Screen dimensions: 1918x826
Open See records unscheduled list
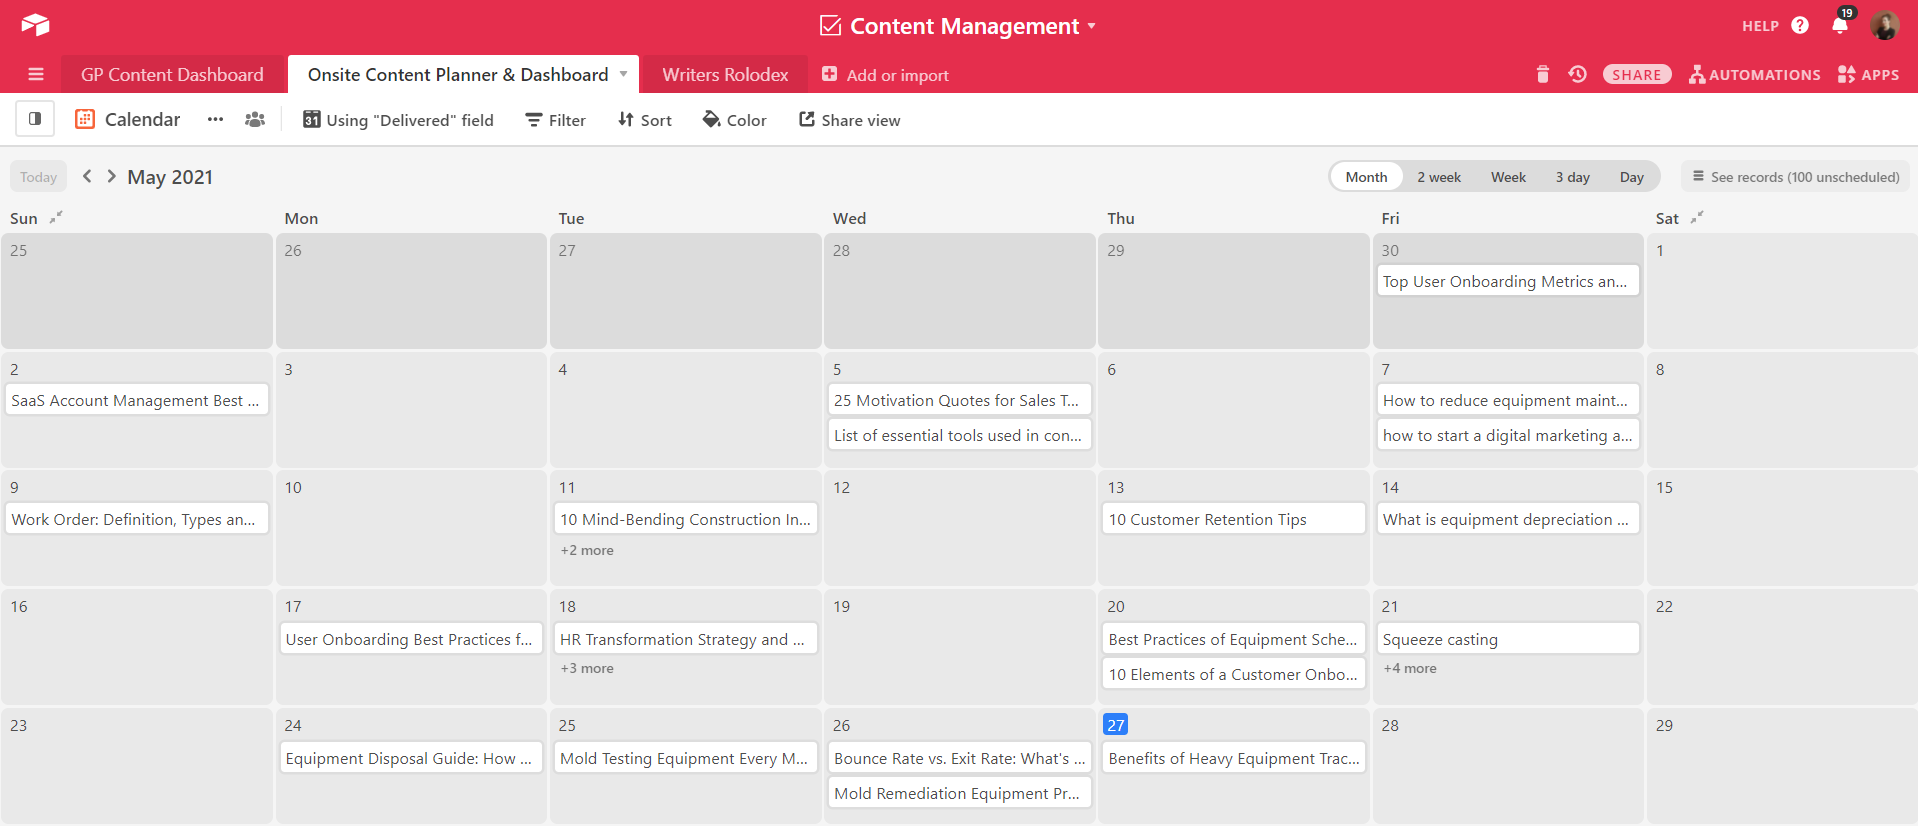tap(1795, 177)
